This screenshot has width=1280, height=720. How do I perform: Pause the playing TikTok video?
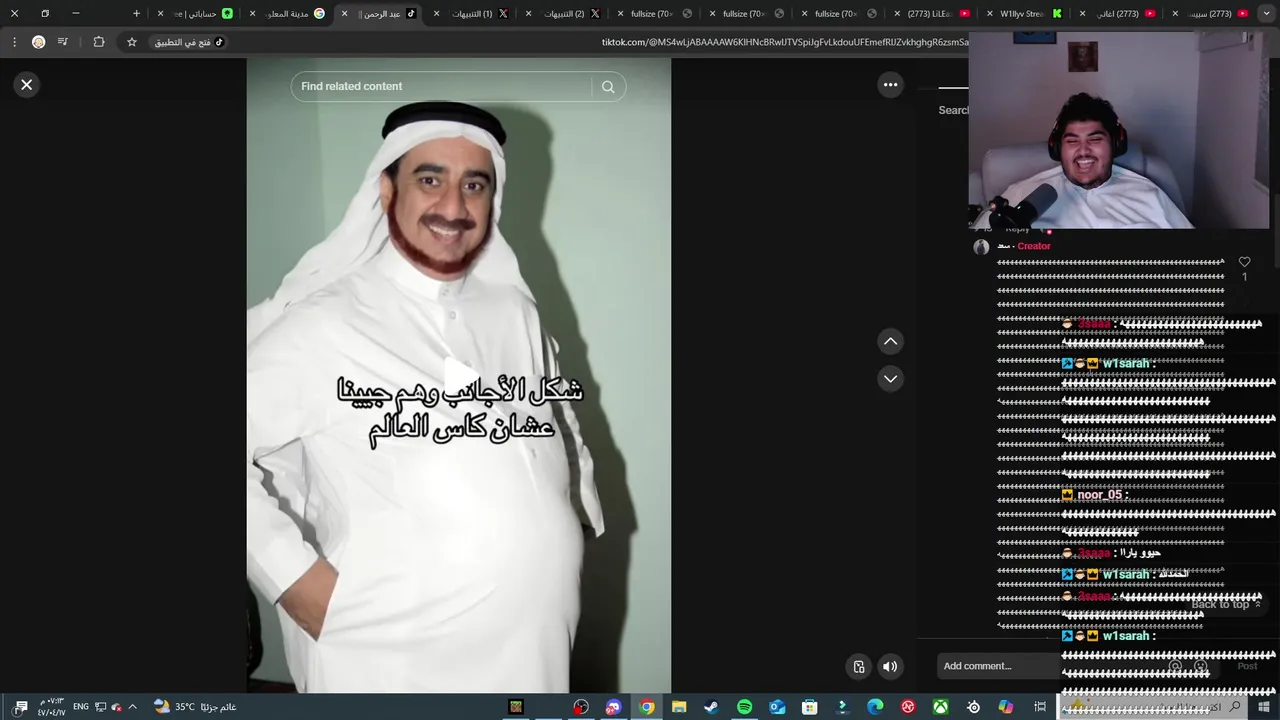(459, 375)
